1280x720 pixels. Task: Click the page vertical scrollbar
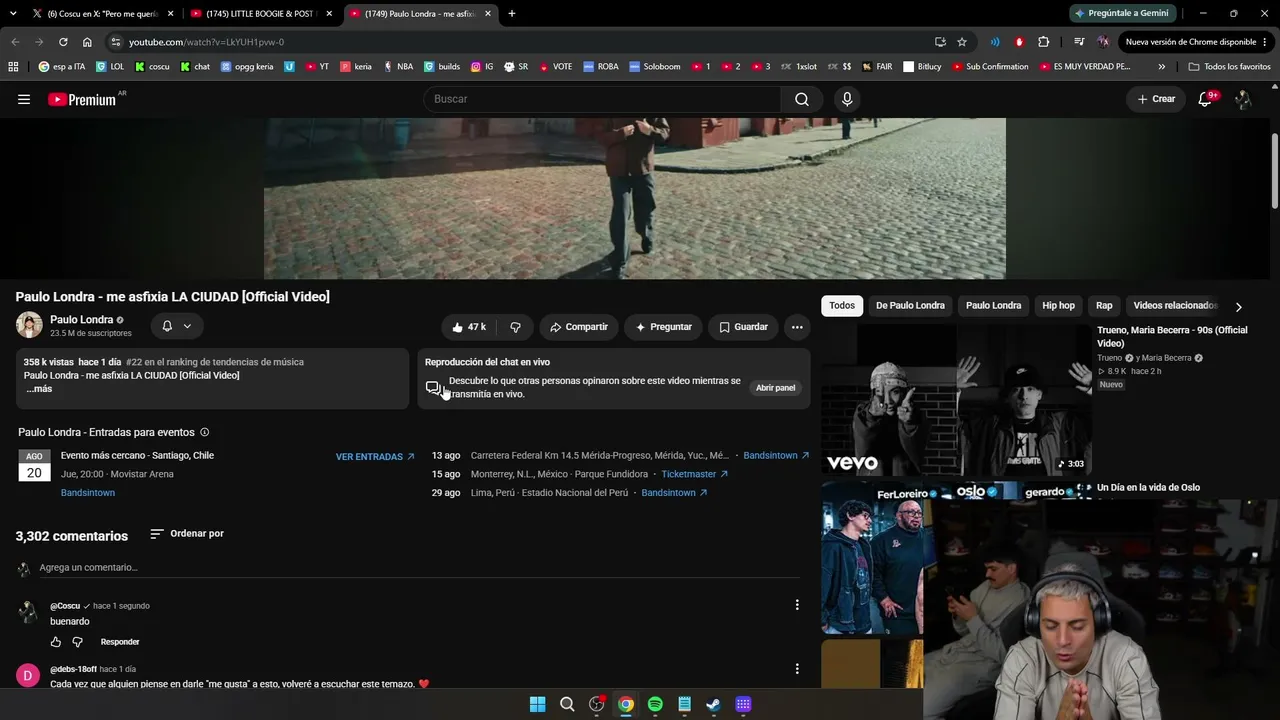pyautogui.click(x=1275, y=170)
